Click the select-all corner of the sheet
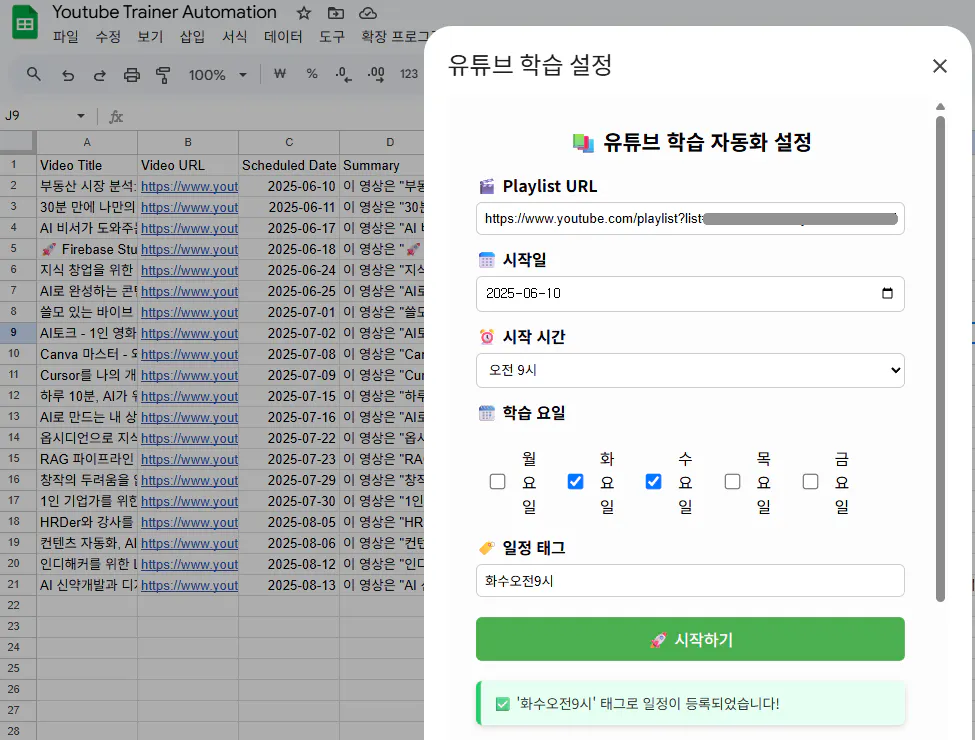This screenshot has width=975, height=740. point(17,142)
